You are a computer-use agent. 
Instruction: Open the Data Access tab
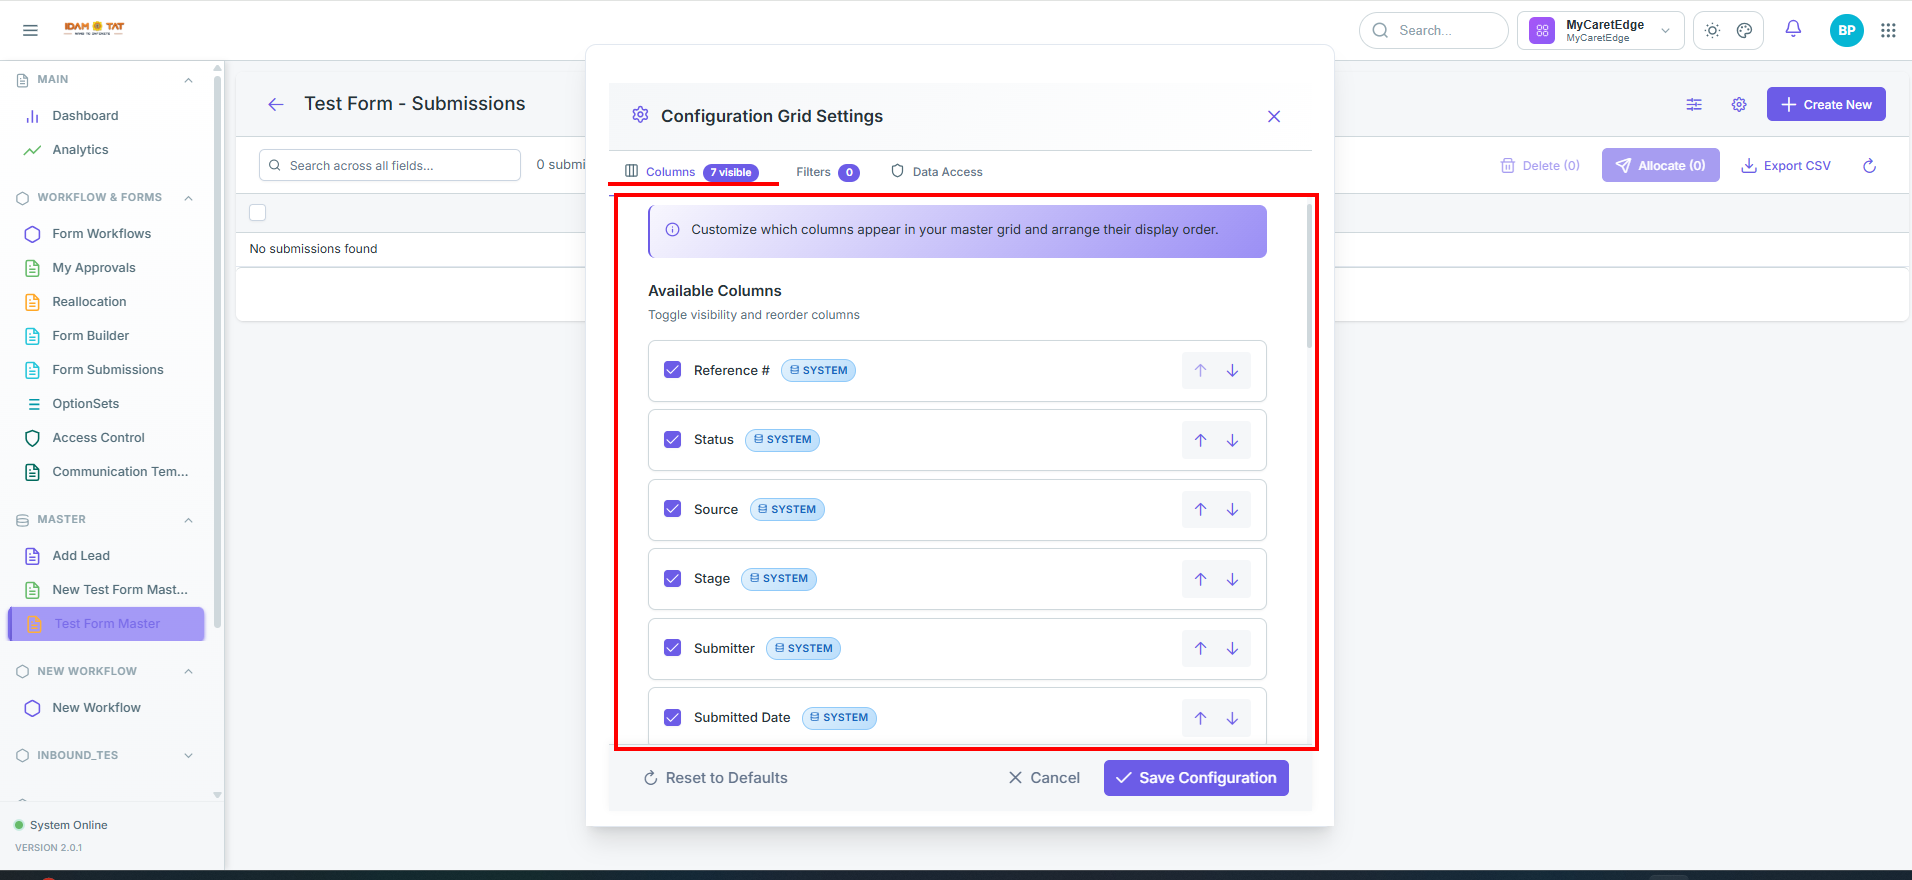(937, 172)
